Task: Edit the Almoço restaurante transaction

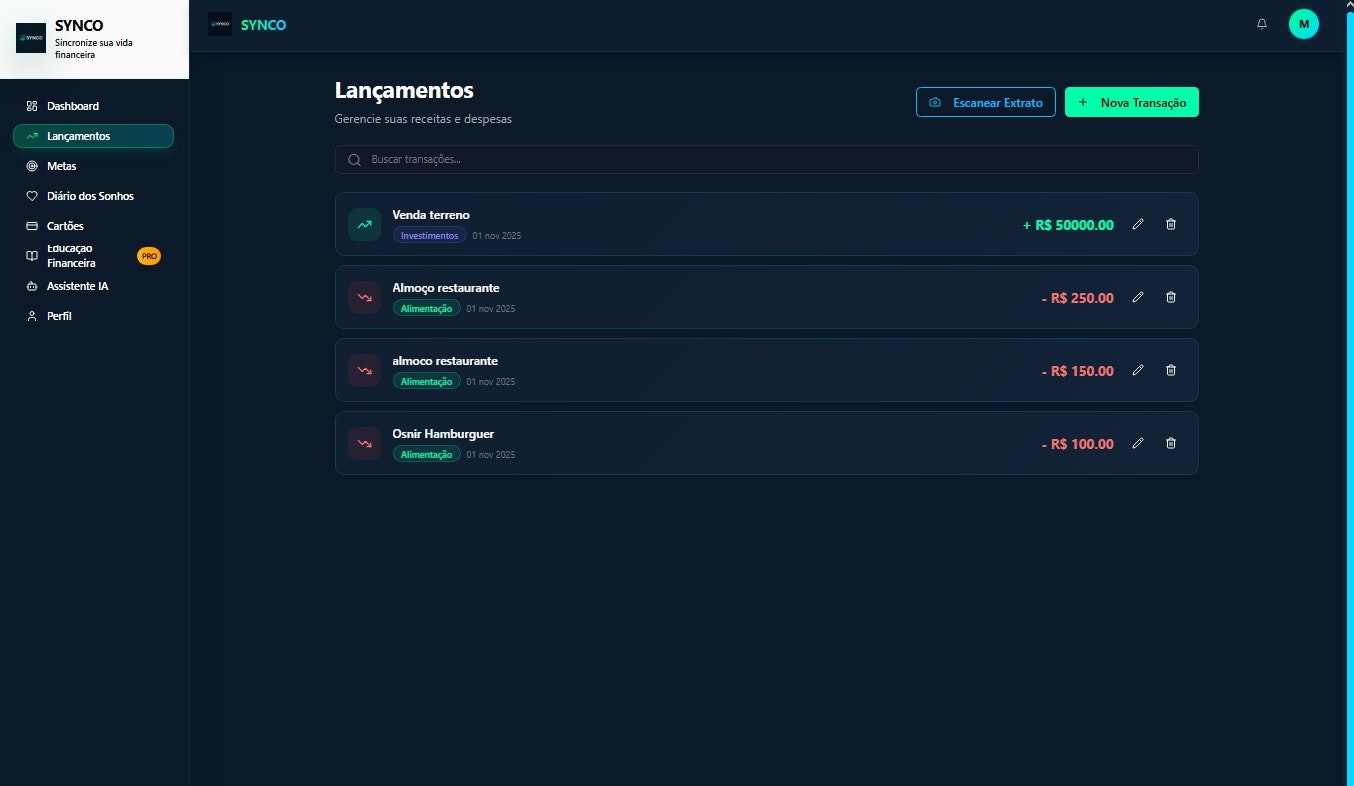Action: click(x=1138, y=297)
